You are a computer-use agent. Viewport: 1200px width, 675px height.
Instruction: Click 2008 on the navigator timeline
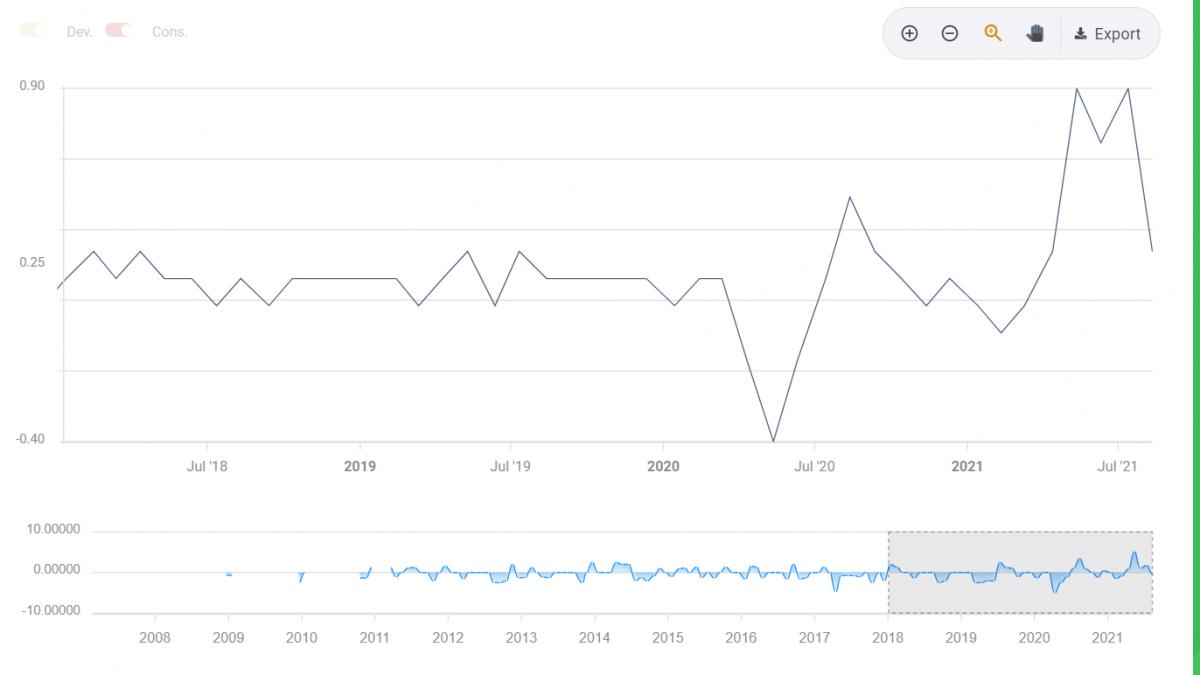pyautogui.click(x=154, y=638)
